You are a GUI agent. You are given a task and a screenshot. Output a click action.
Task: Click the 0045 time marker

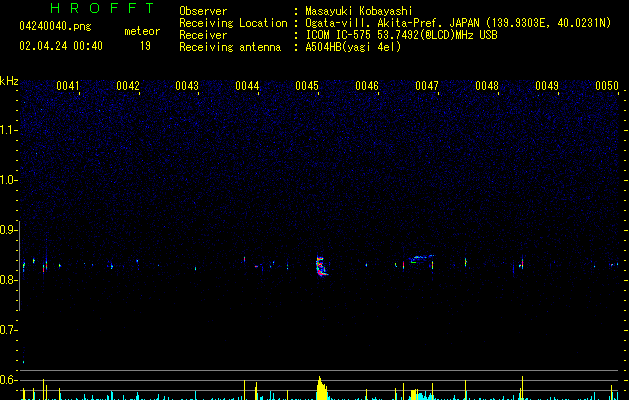pyautogui.click(x=307, y=86)
